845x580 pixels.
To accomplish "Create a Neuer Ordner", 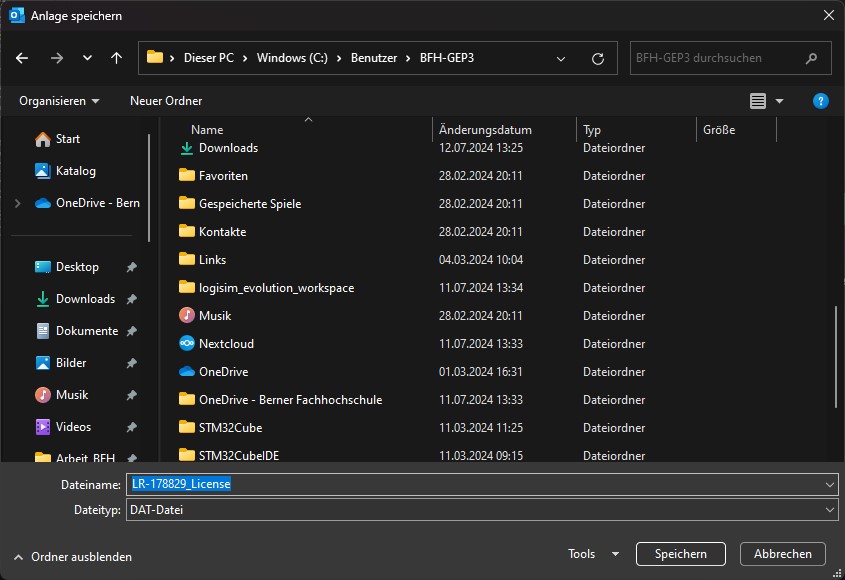I will (x=166, y=101).
